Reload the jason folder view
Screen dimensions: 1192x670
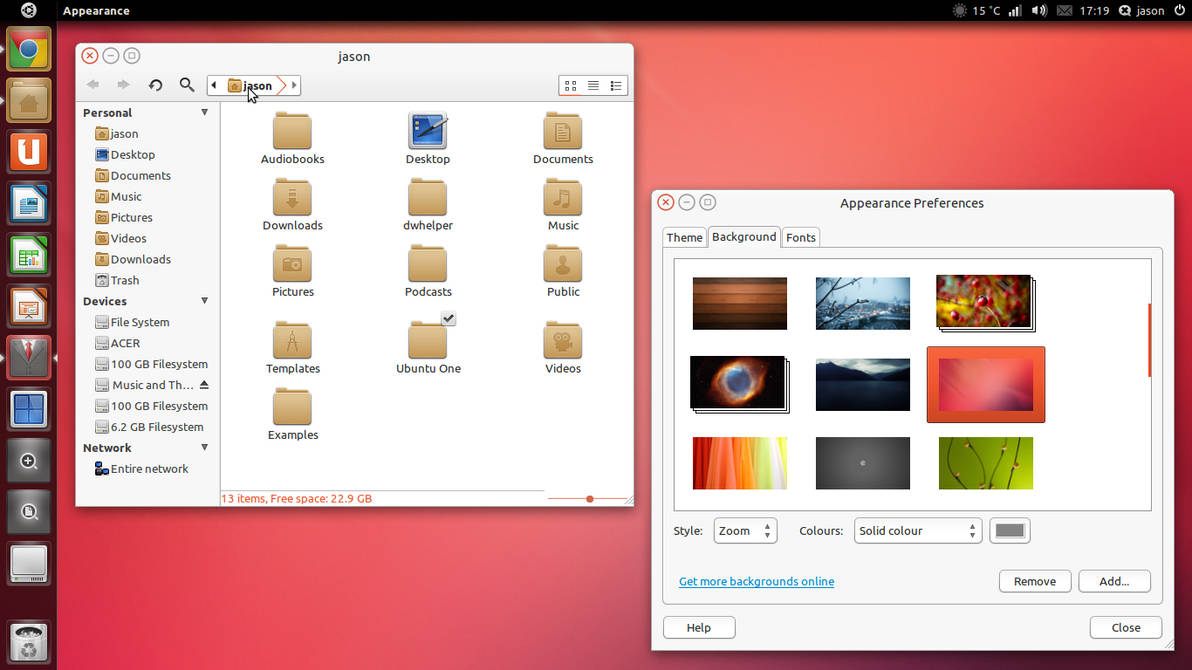click(156, 85)
